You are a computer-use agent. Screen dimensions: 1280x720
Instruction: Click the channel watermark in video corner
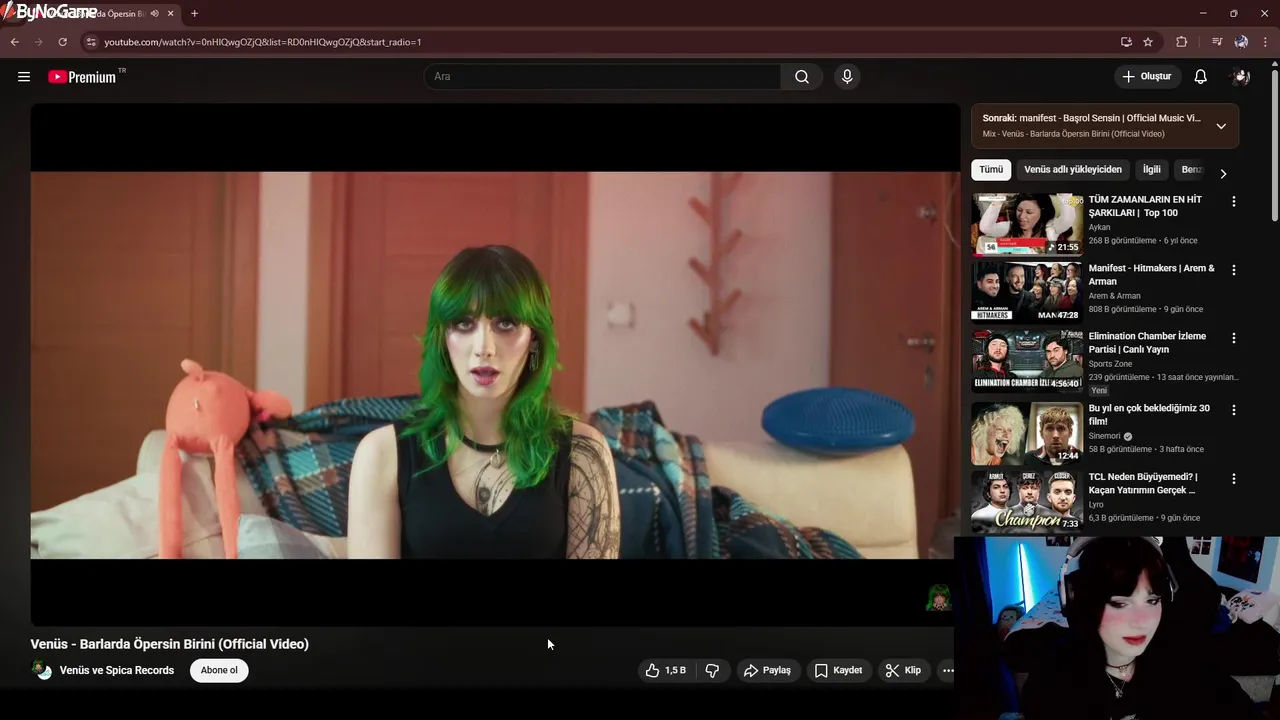point(938,598)
